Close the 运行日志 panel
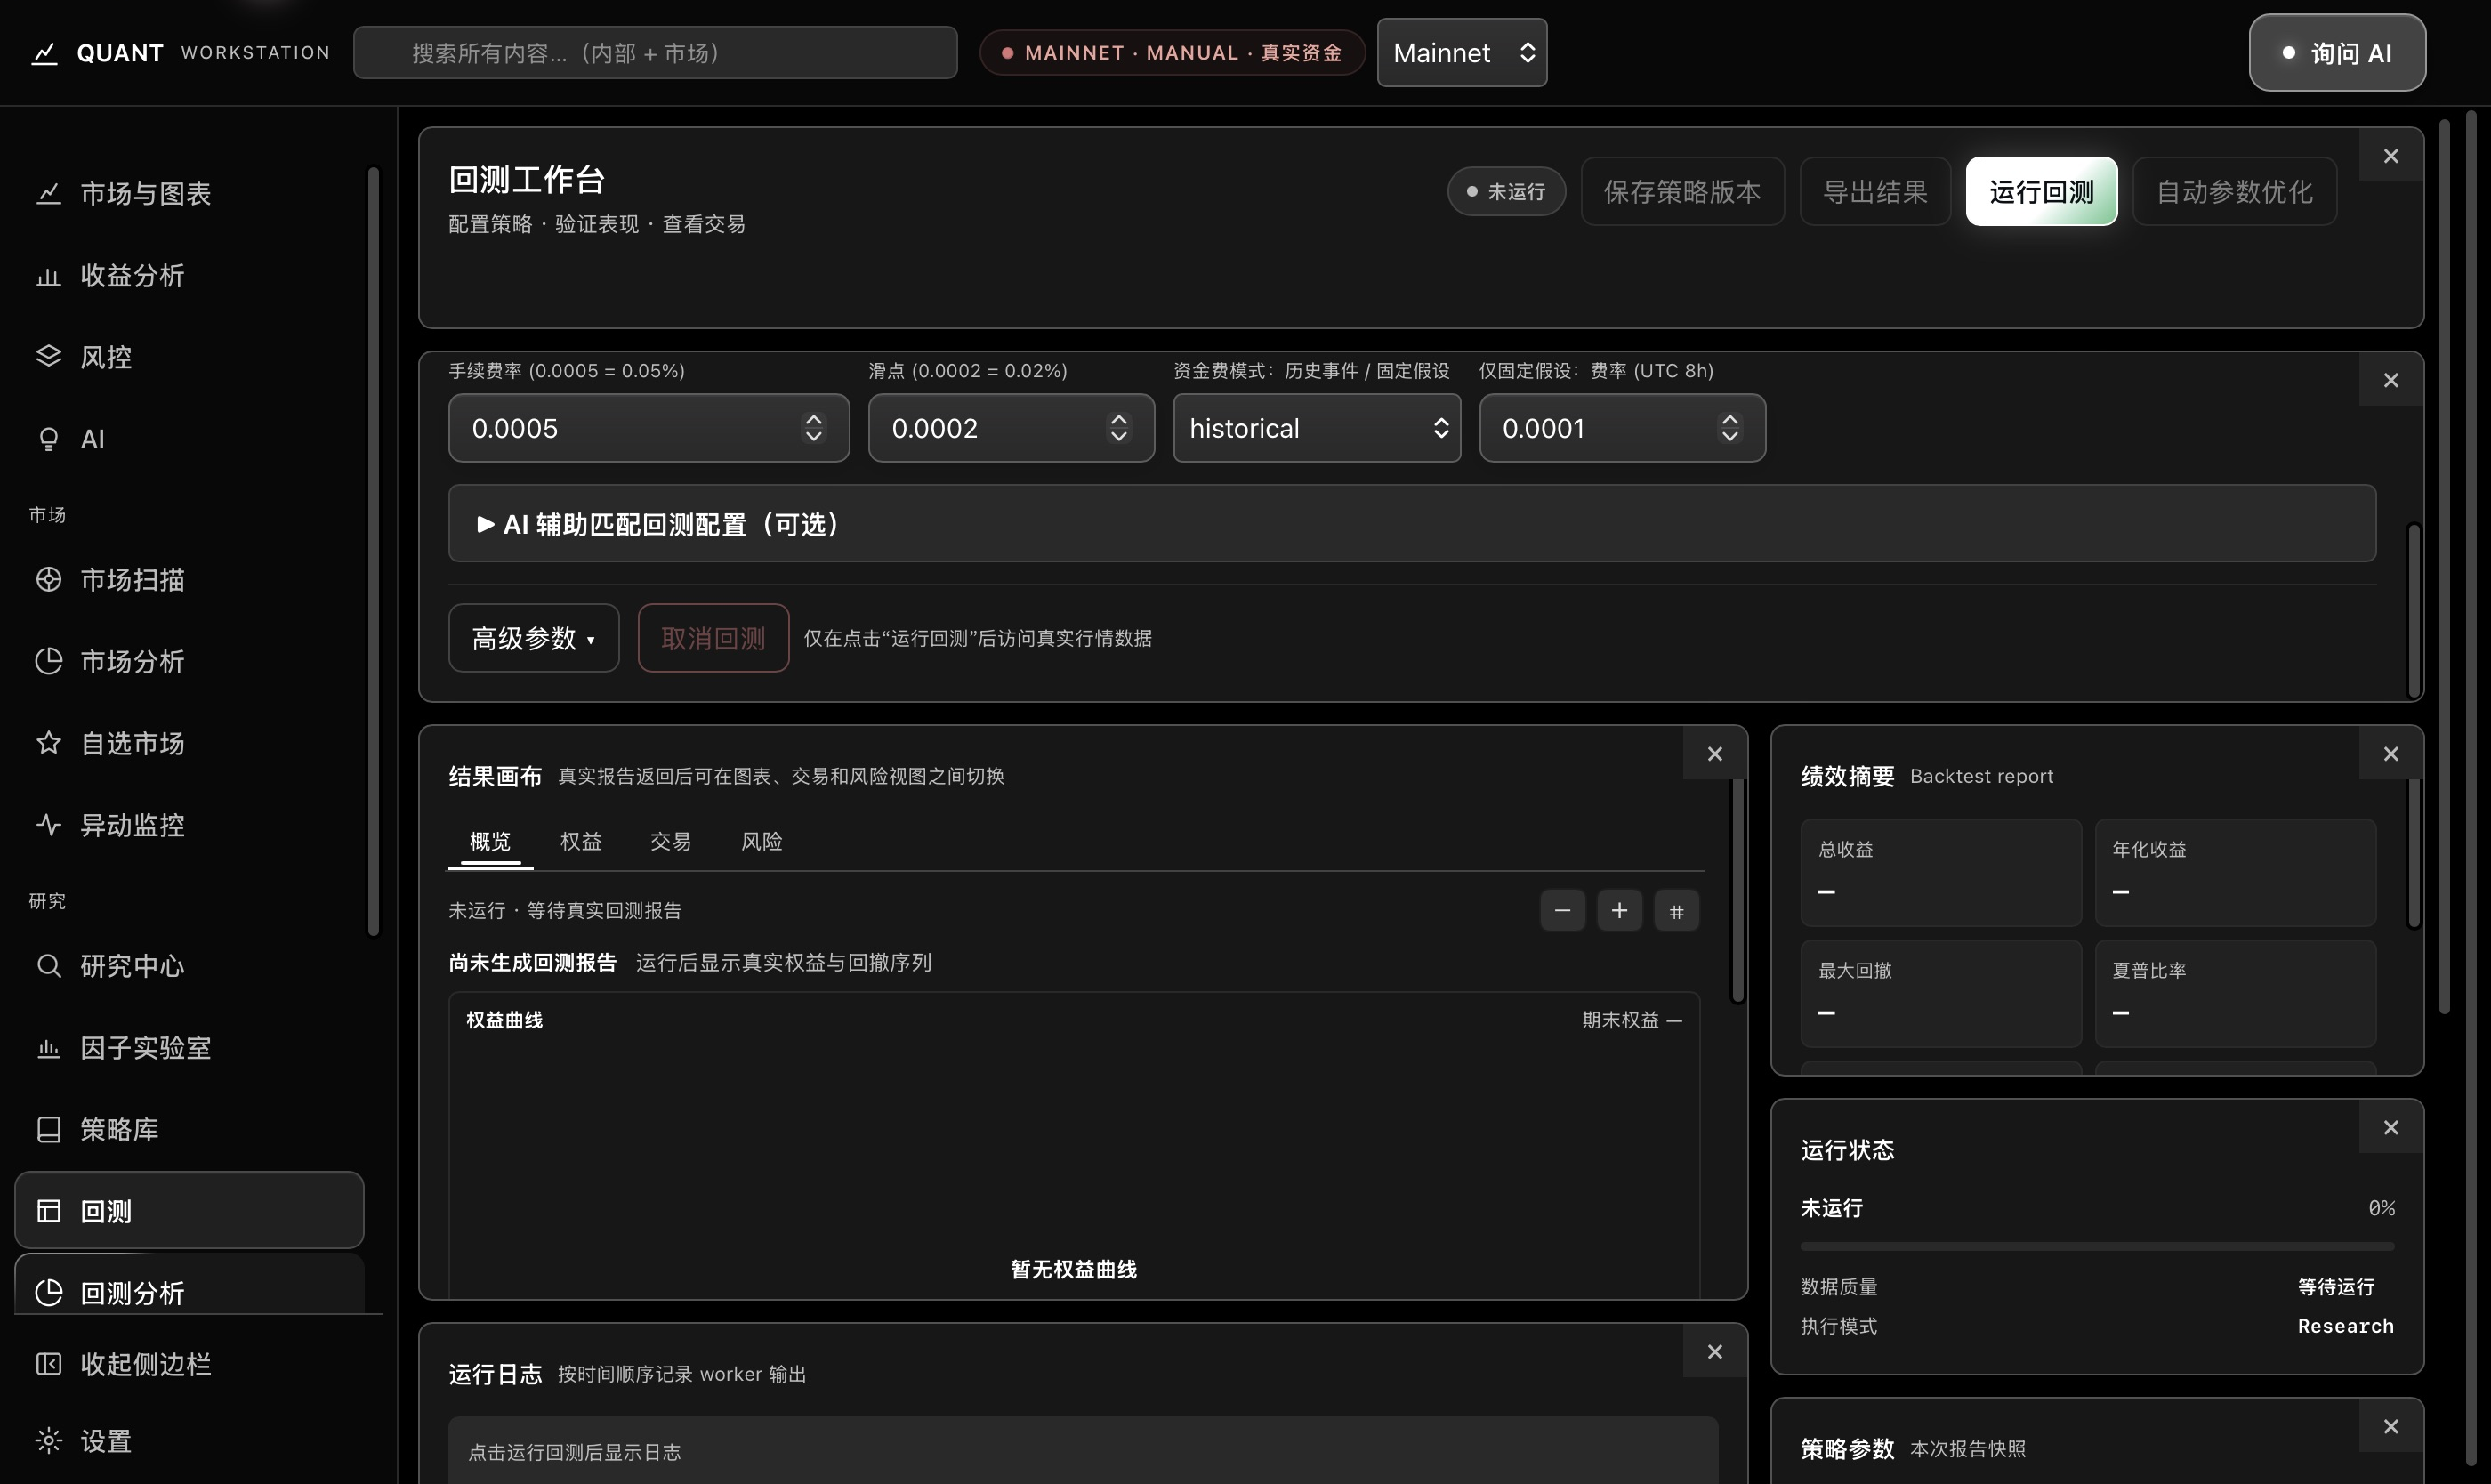This screenshot has height=1484, width=2491. coord(1715,1352)
